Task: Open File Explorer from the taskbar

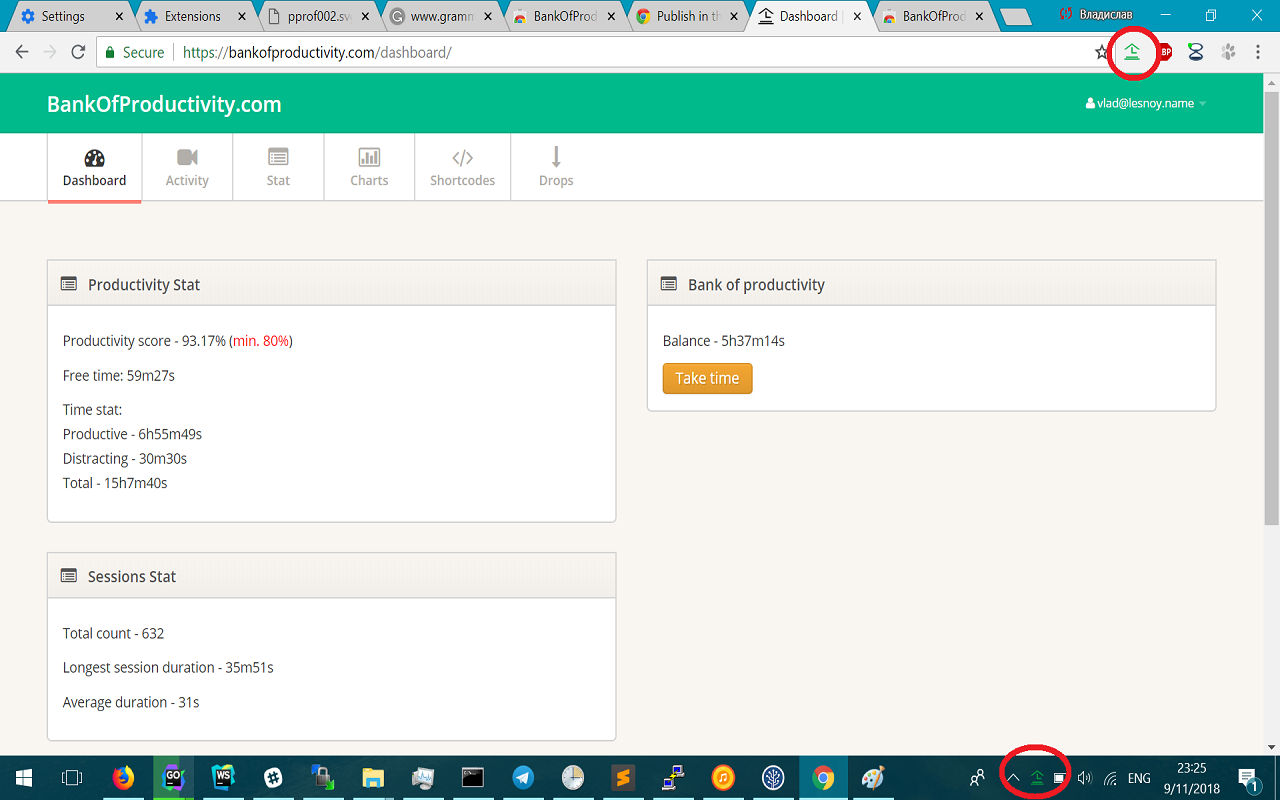Action: tap(373, 778)
